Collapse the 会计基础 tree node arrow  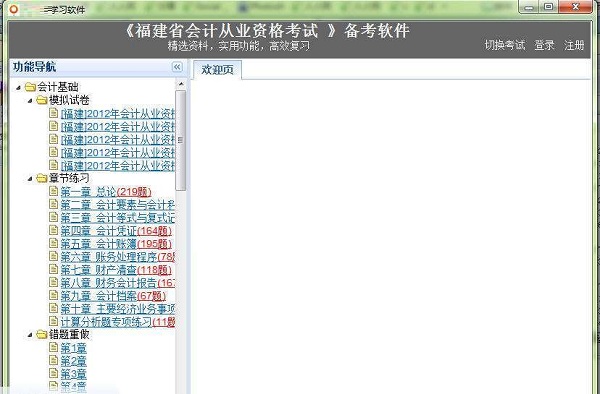18,88
